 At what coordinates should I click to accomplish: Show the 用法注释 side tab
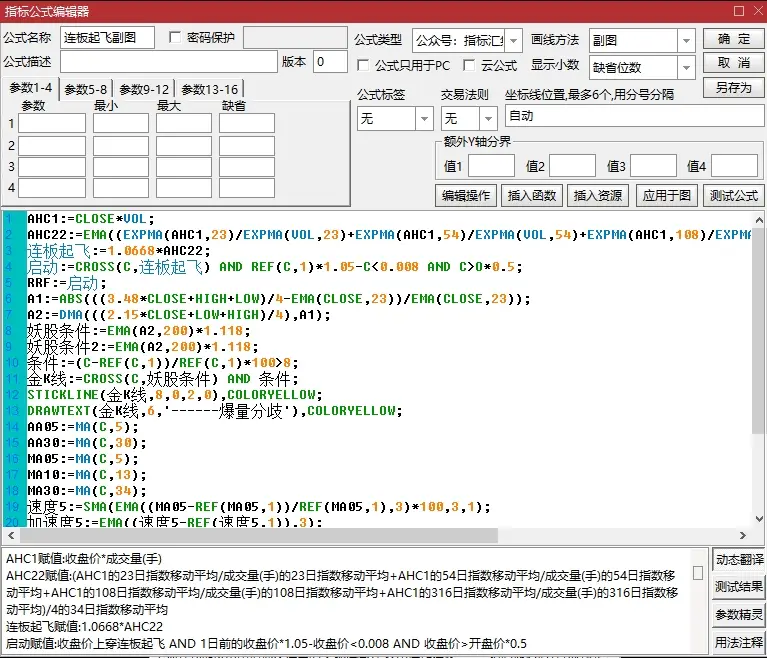point(739,642)
